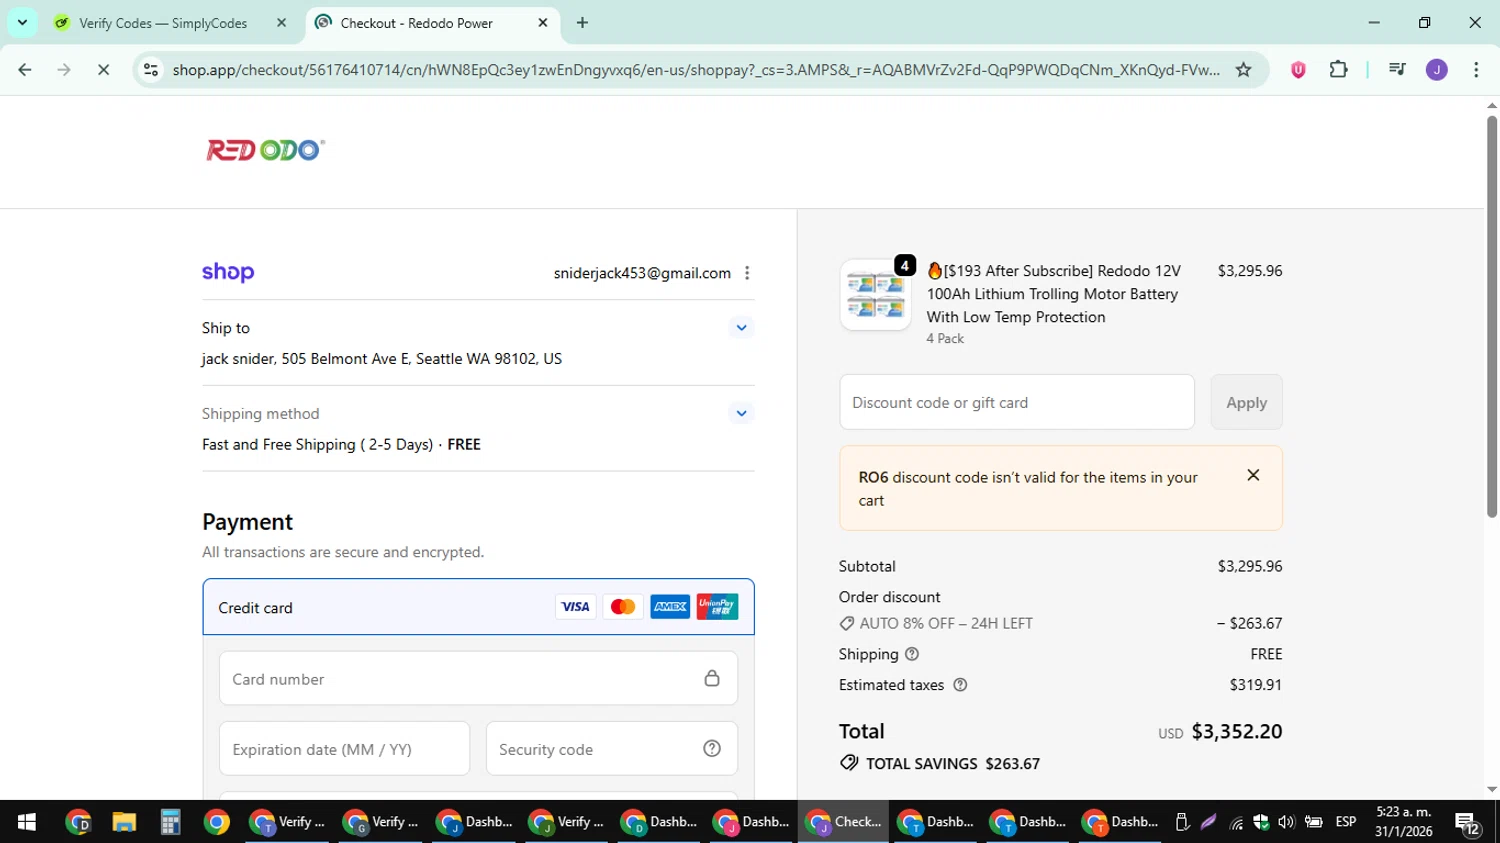Expand the Shipping method section
This screenshot has height=843, width=1500.
pos(741,413)
